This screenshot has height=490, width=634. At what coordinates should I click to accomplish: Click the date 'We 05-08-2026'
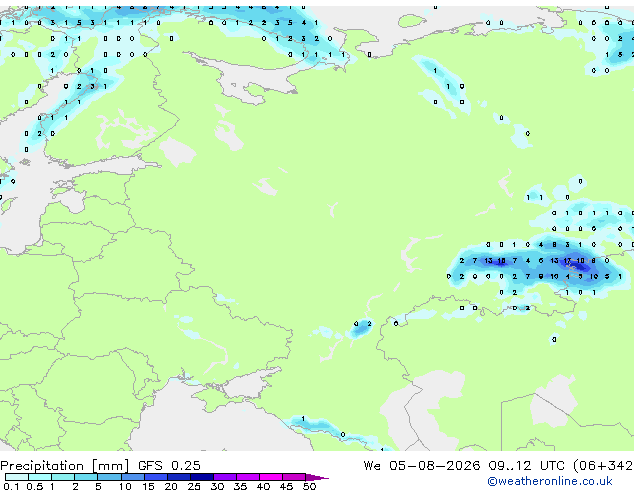point(422,466)
